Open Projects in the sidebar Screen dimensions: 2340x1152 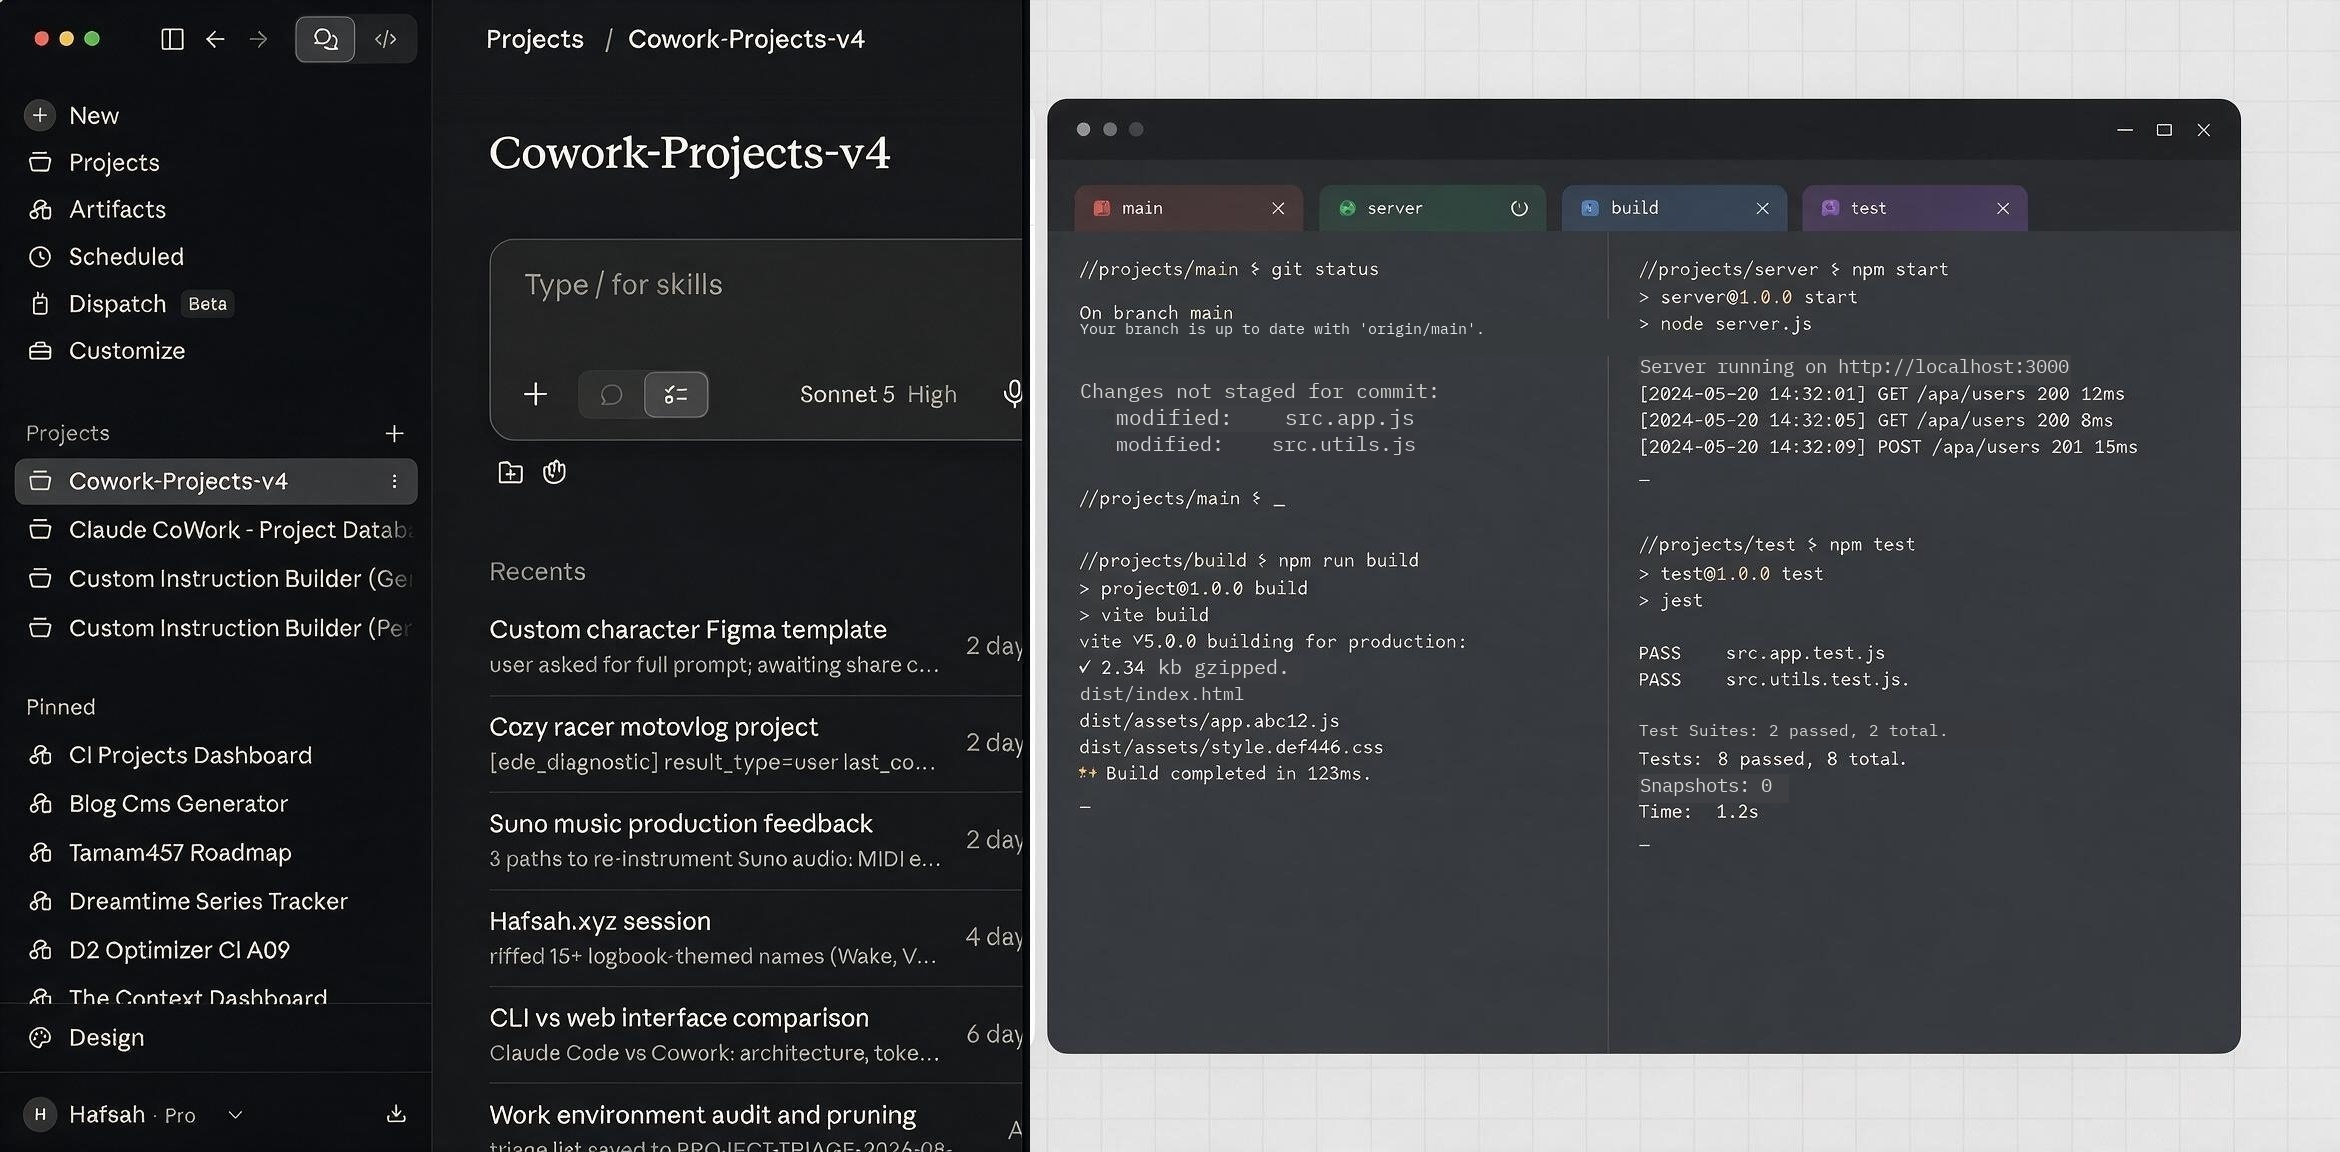[x=94, y=162]
